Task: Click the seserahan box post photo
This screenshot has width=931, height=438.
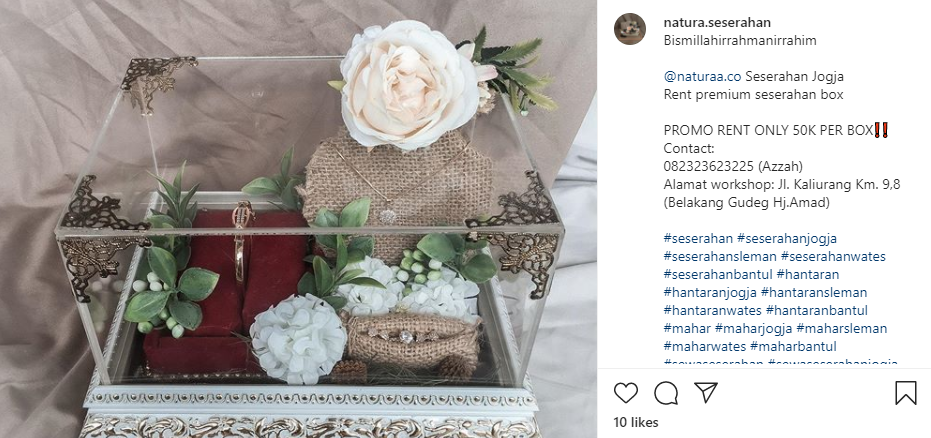Action: [x=298, y=219]
